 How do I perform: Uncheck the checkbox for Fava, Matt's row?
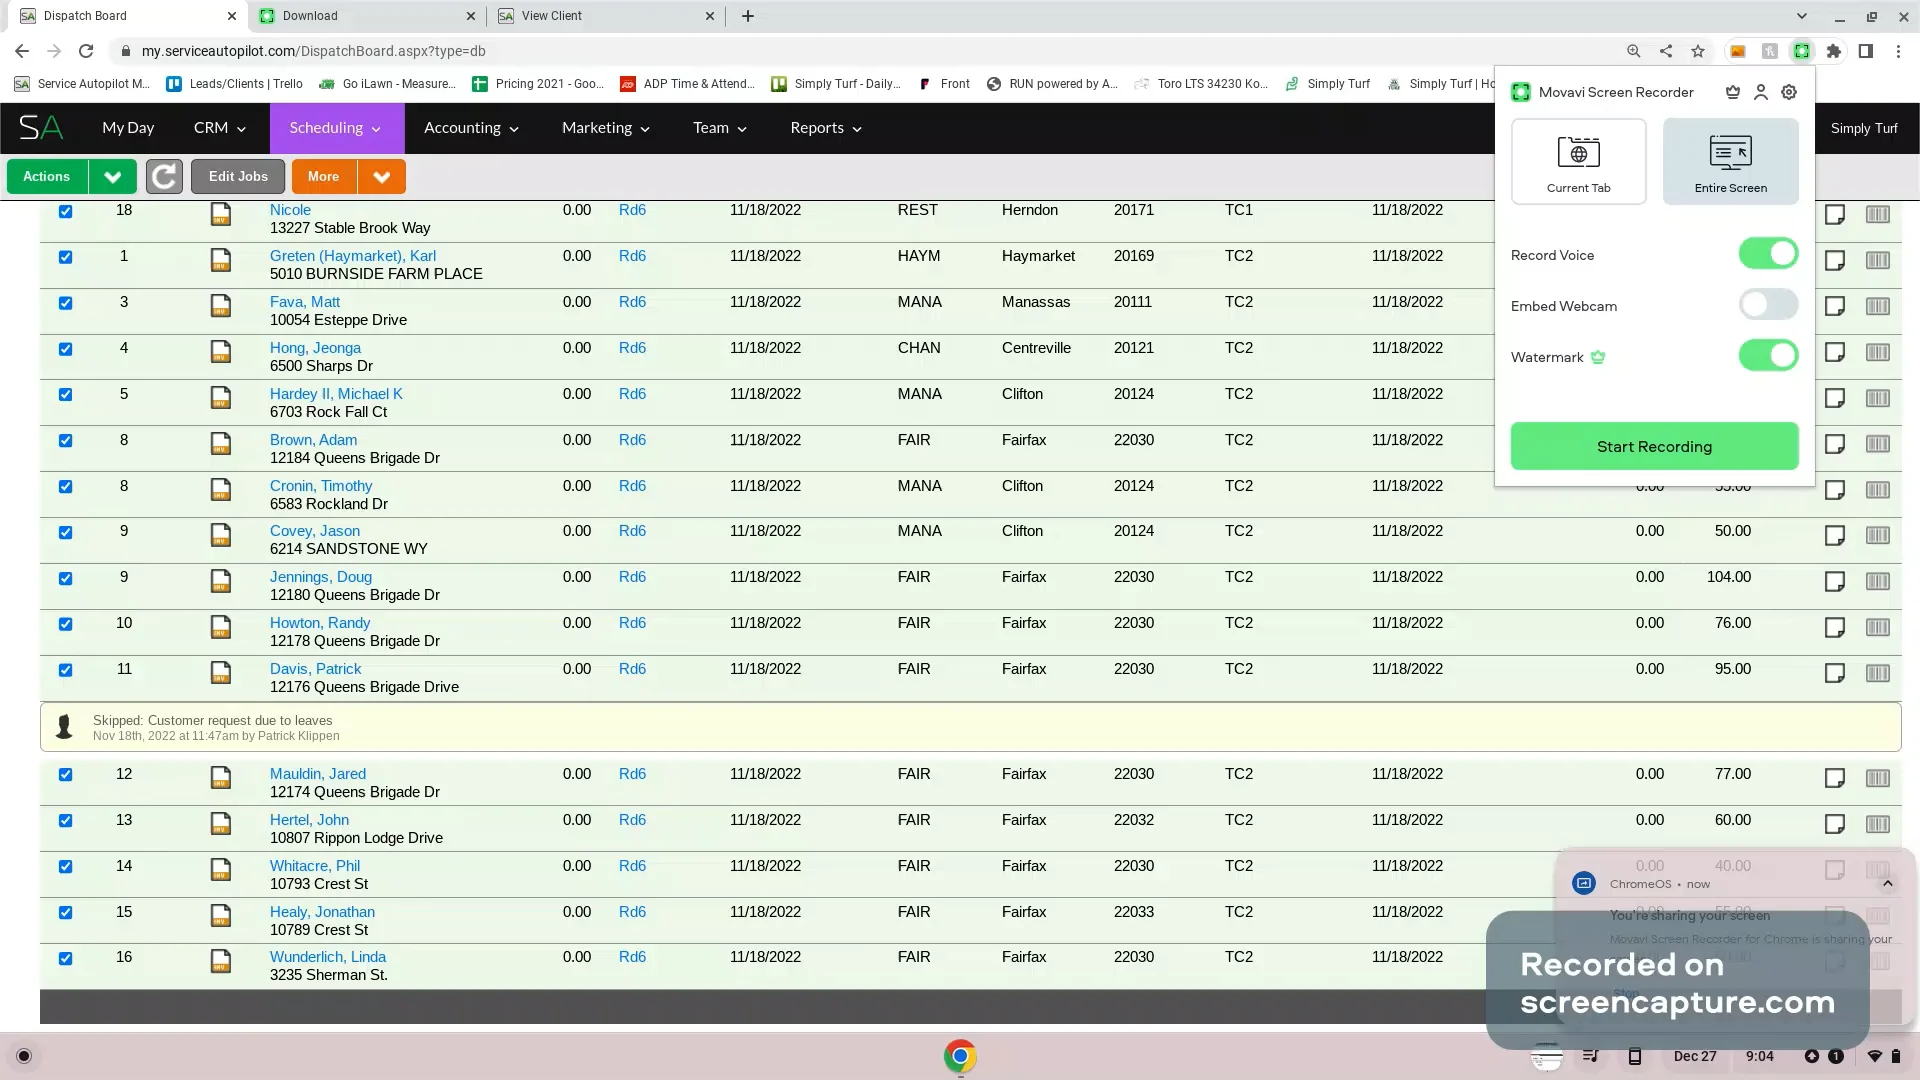66,303
